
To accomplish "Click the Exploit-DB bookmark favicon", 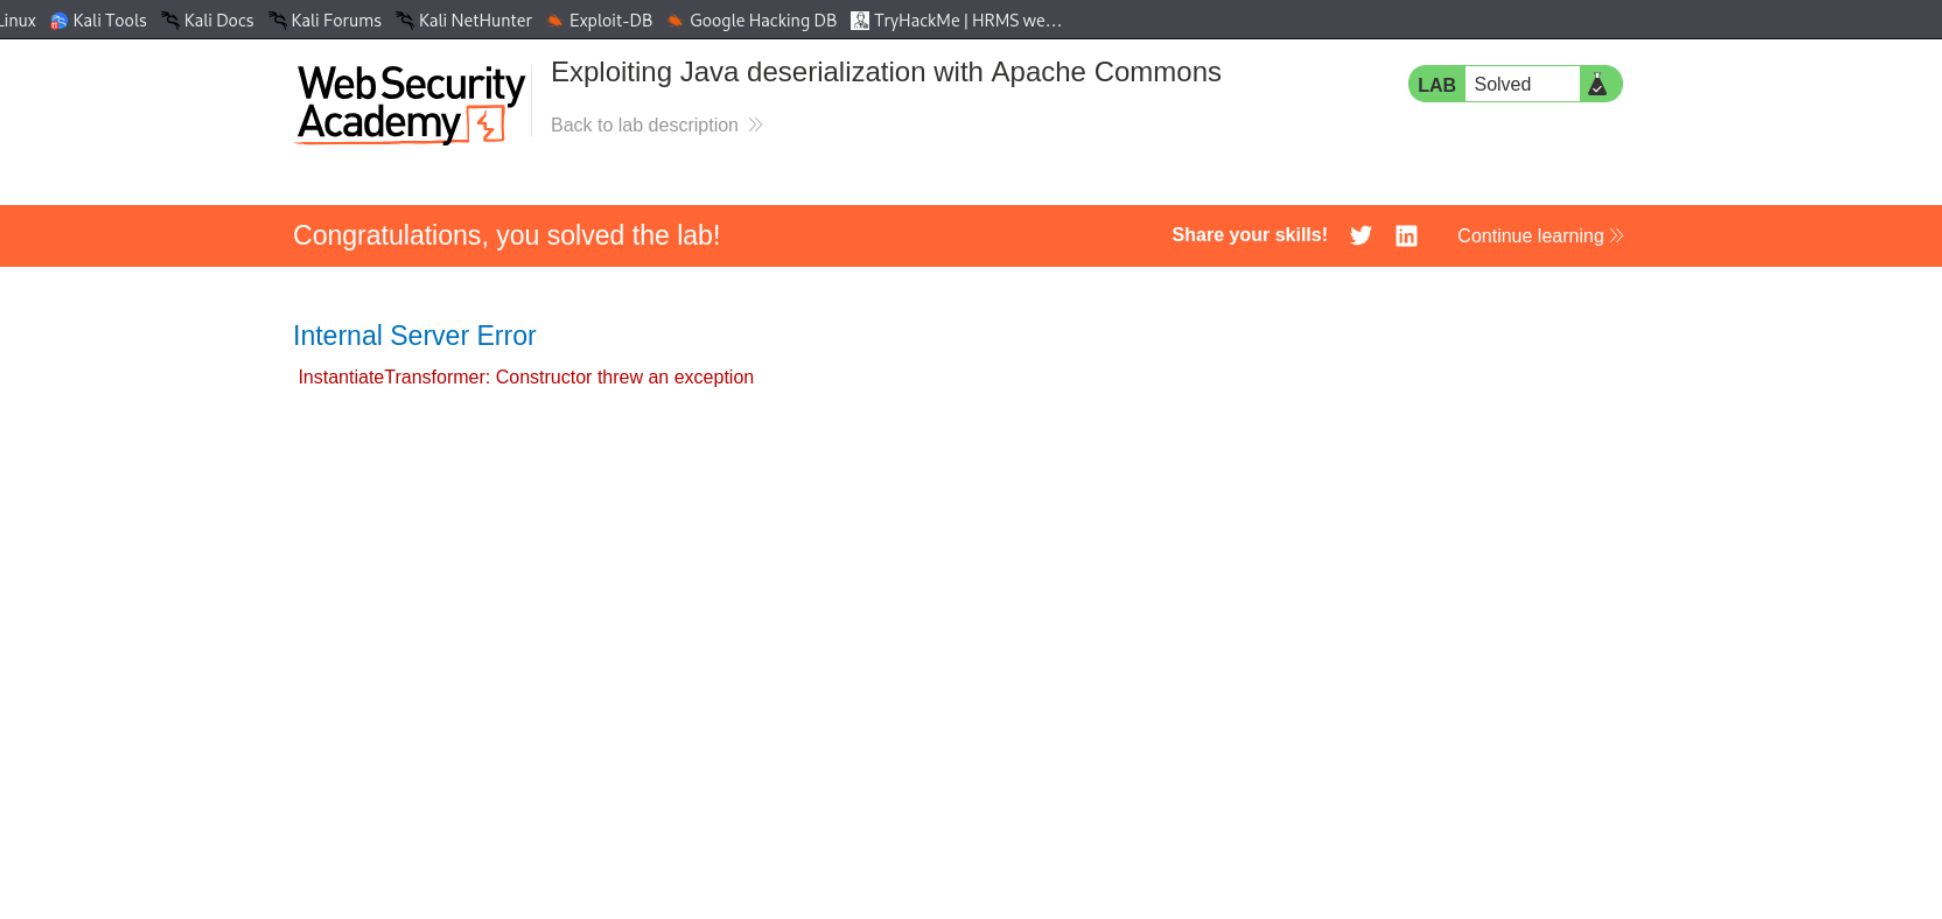I will pyautogui.click(x=555, y=21).
